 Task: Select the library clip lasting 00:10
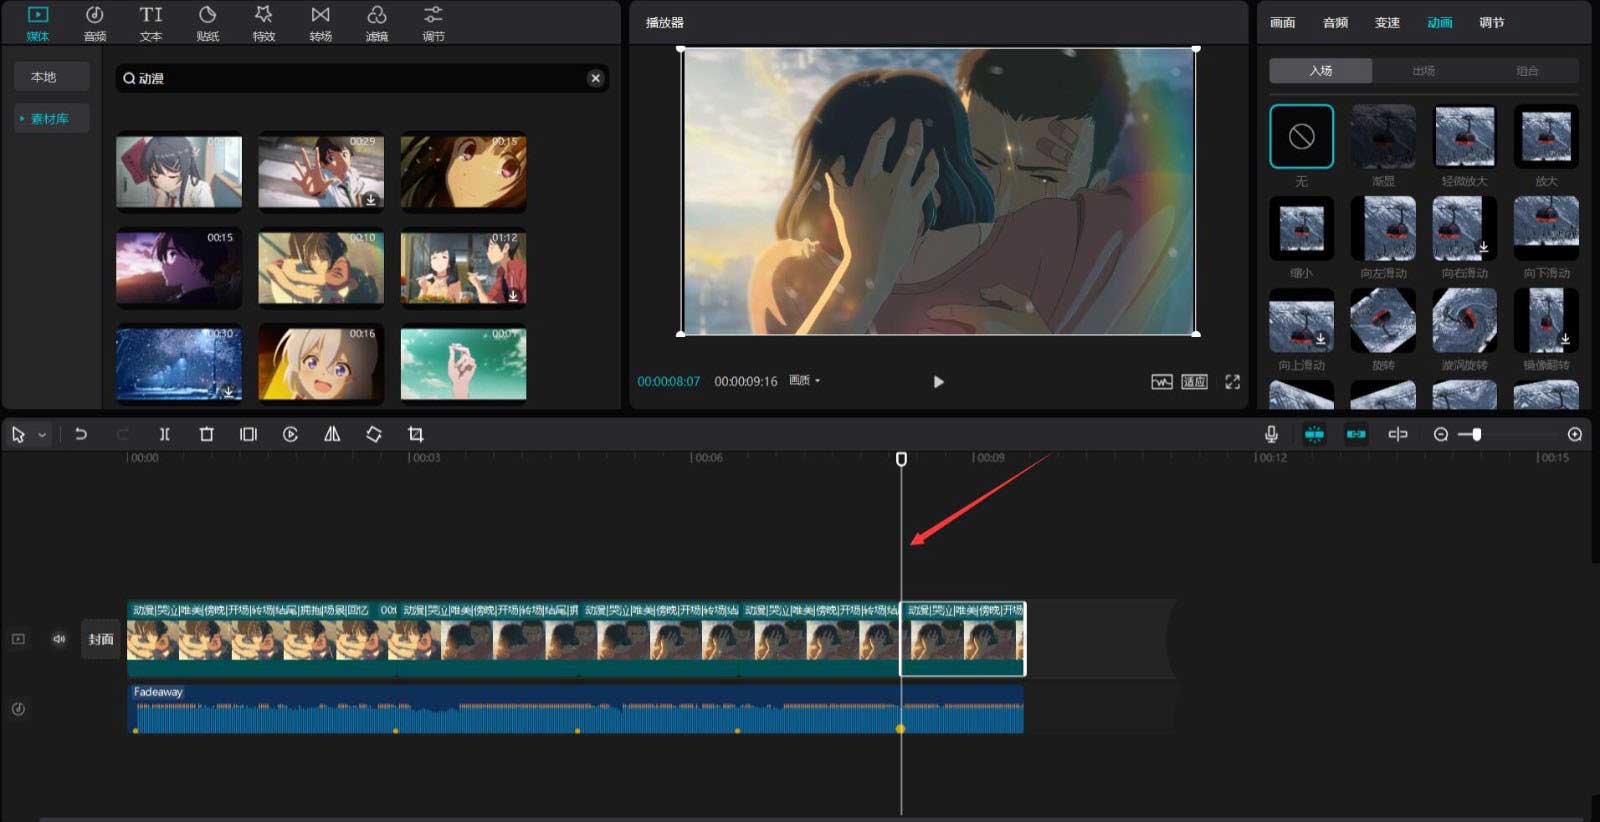pyautogui.click(x=321, y=267)
